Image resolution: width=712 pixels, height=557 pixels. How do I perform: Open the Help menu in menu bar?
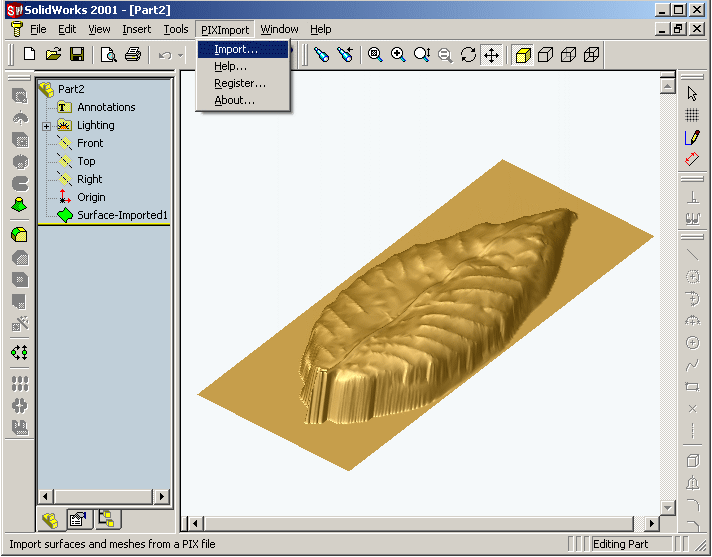coord(321,29)
